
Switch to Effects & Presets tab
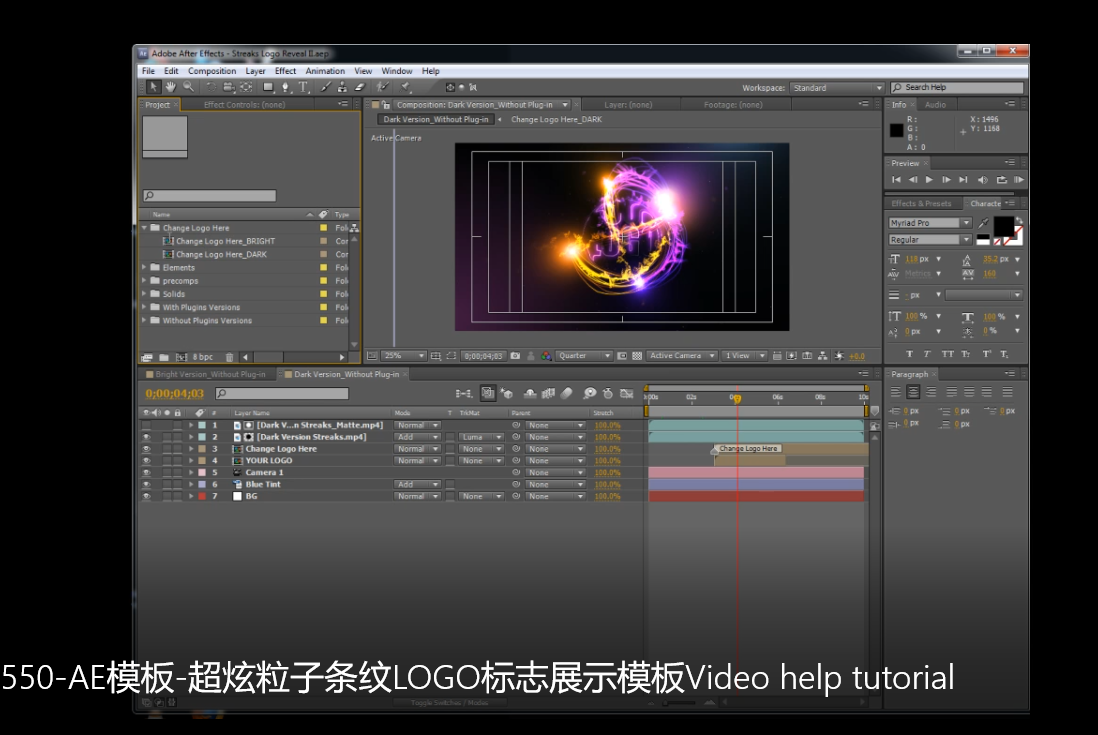click(x=922, y=204)
